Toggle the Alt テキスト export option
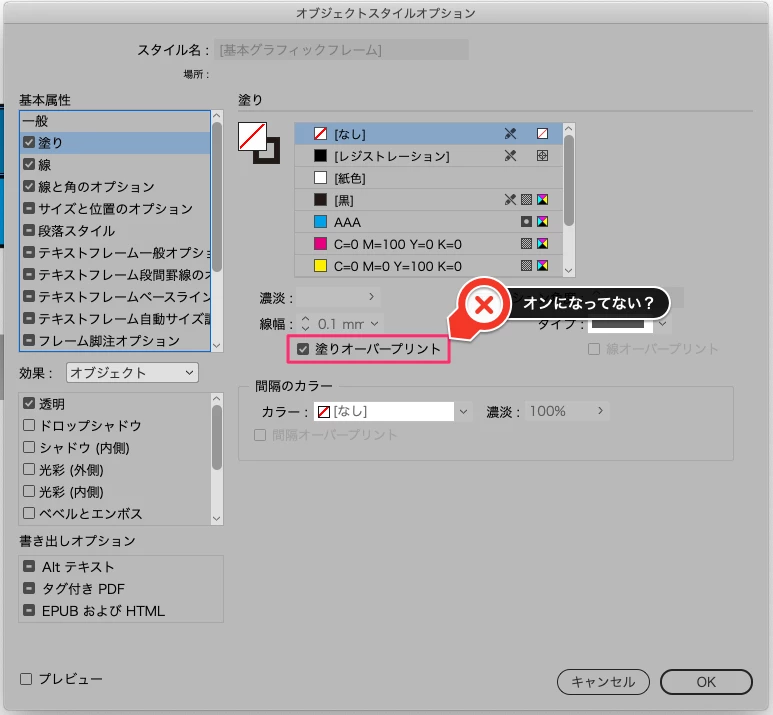The image size is (773, 715). tap(29, 566)
